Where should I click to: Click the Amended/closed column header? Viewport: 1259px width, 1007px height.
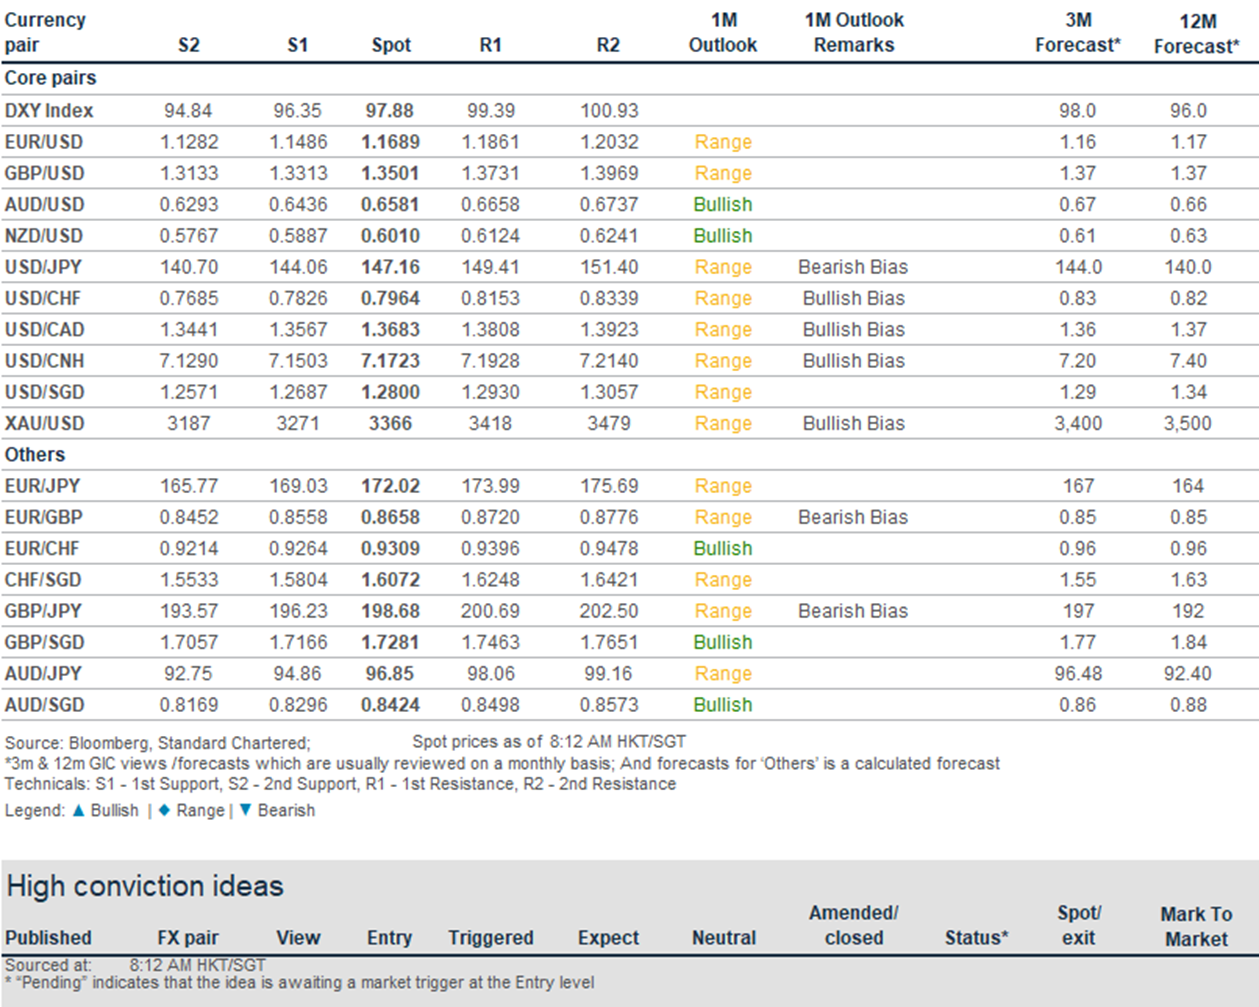854,925
